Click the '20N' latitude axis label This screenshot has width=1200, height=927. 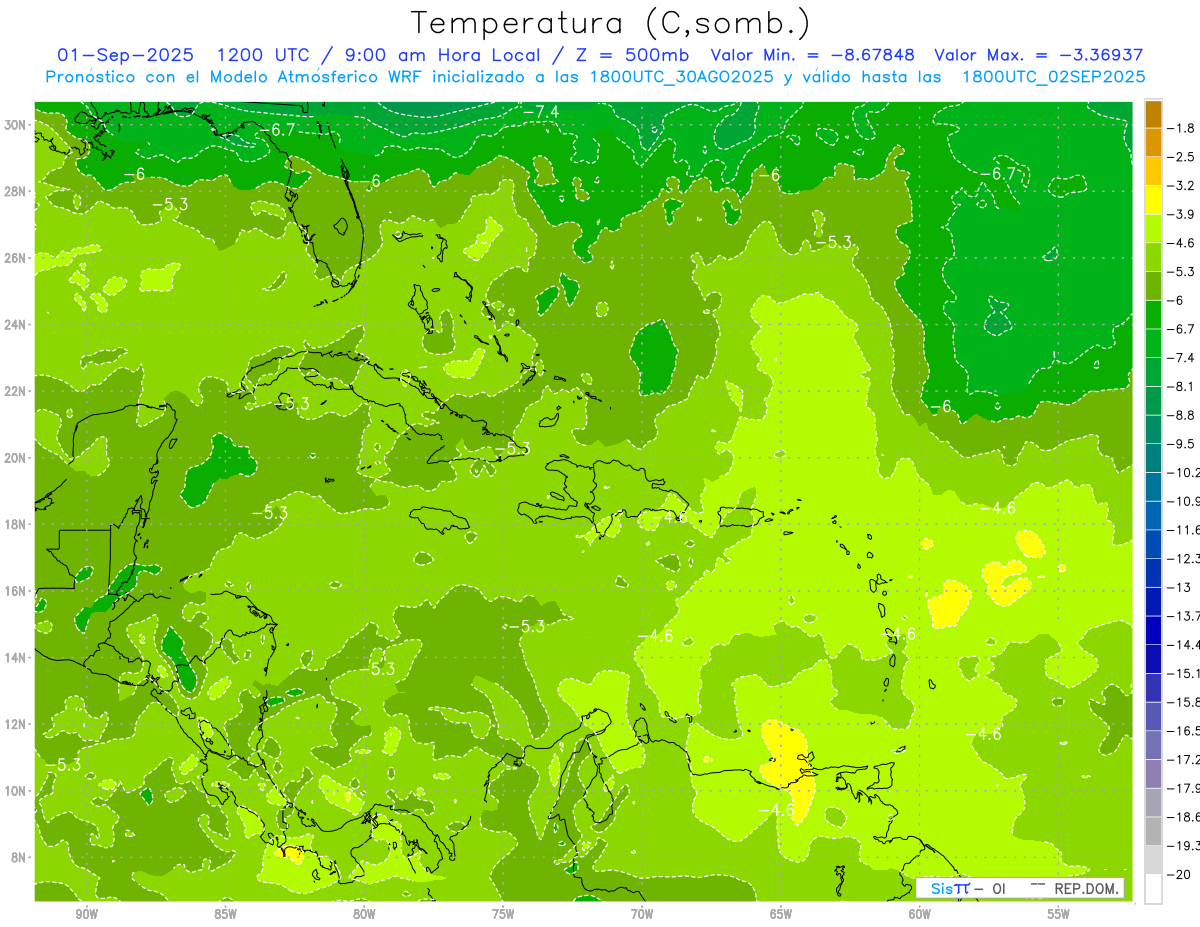coord(17,458)
